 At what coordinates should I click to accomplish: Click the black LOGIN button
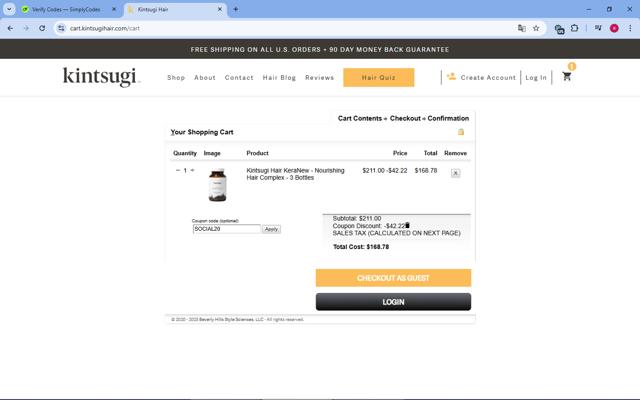(393, 302)
